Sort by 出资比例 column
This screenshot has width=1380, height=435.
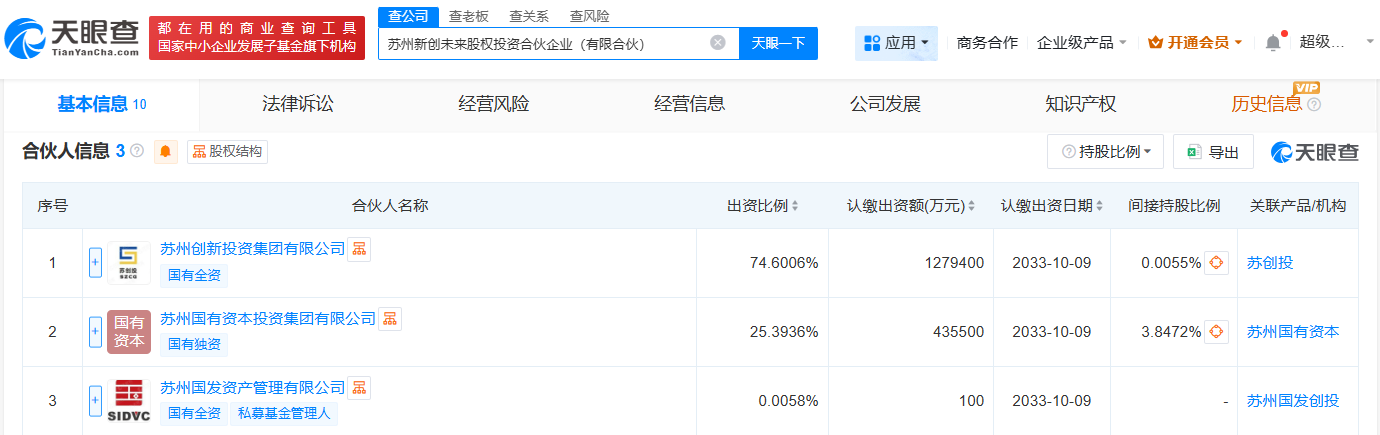click(763, 206)
